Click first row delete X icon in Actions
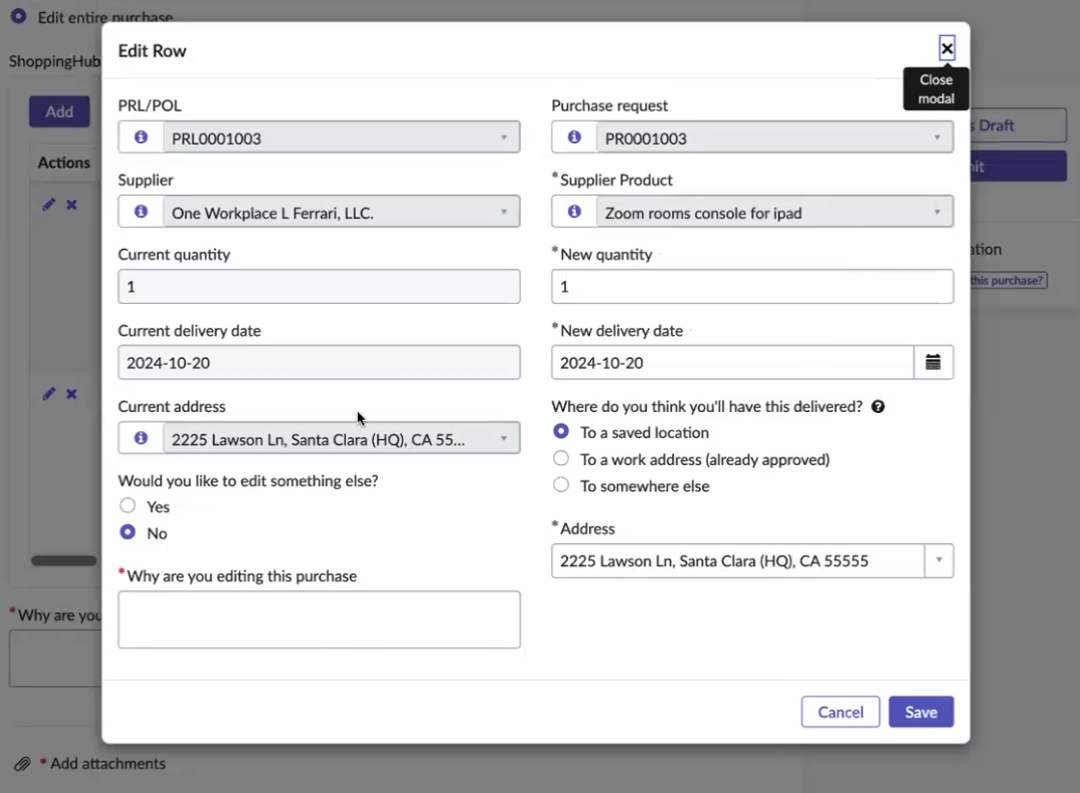The image size is (1080, 793). pos(72,205)
